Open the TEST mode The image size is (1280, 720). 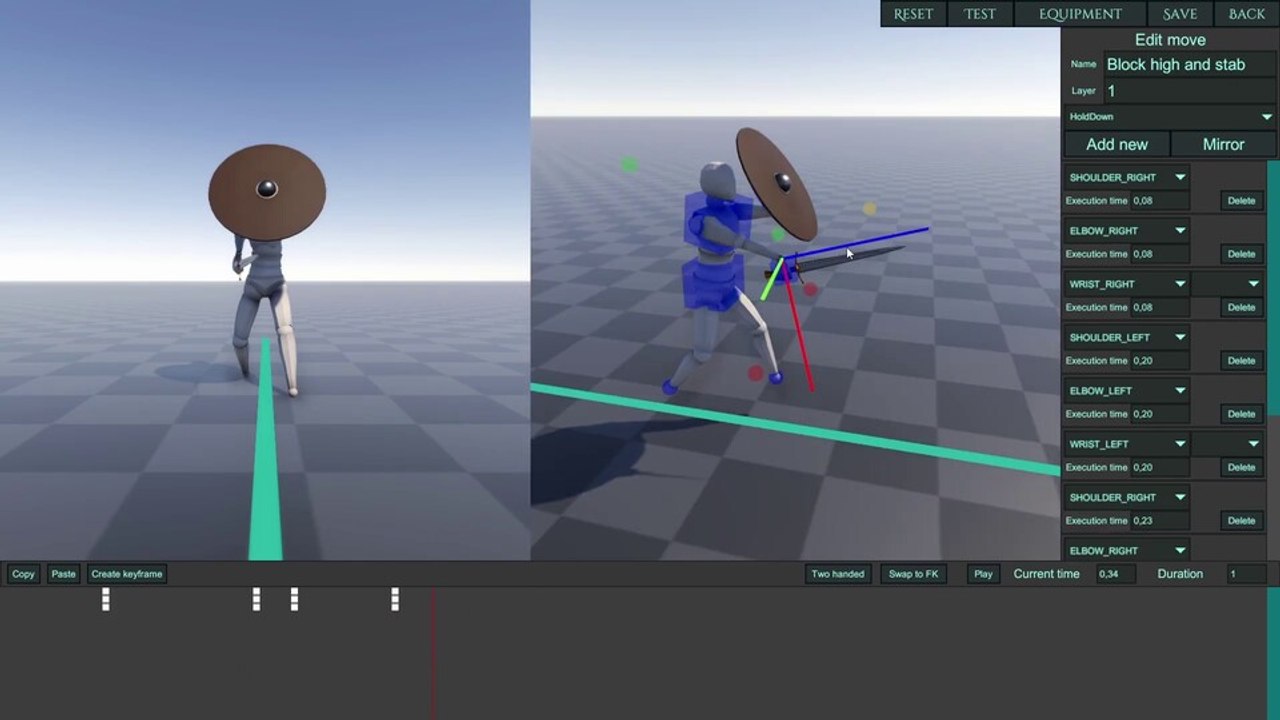coord(980,14)
